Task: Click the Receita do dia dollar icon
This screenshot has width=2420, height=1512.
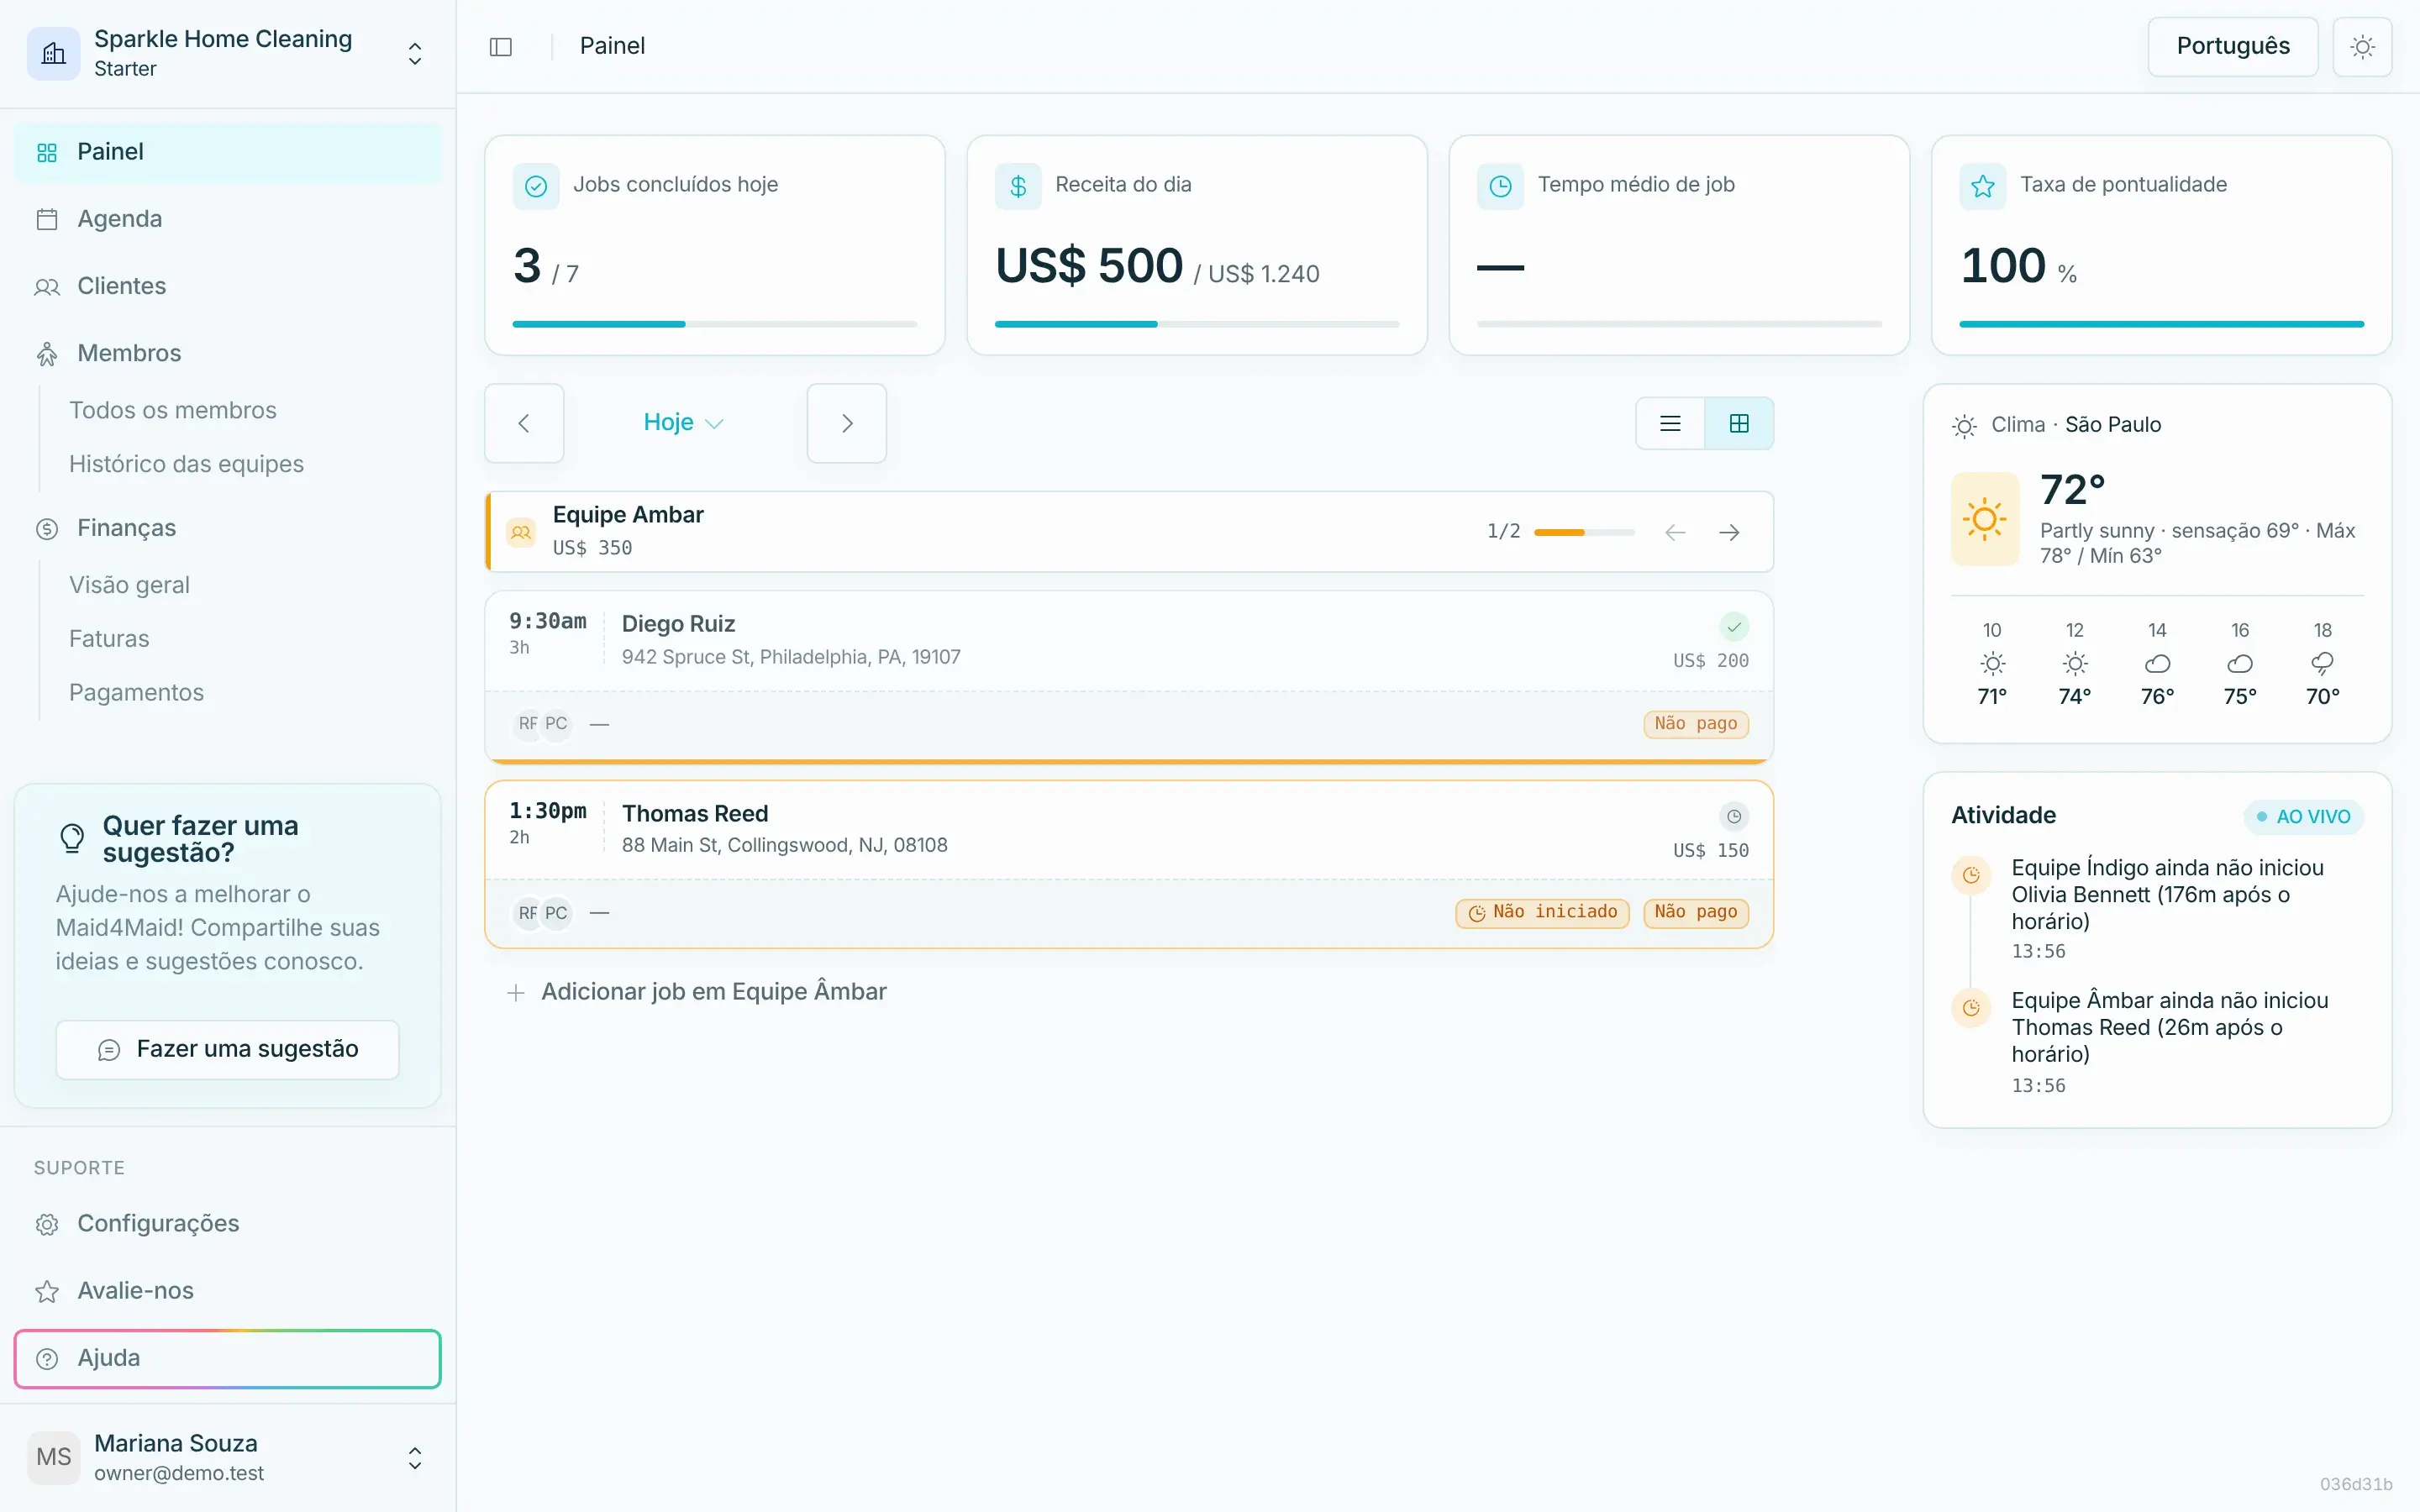Action: coord(1018,186)
